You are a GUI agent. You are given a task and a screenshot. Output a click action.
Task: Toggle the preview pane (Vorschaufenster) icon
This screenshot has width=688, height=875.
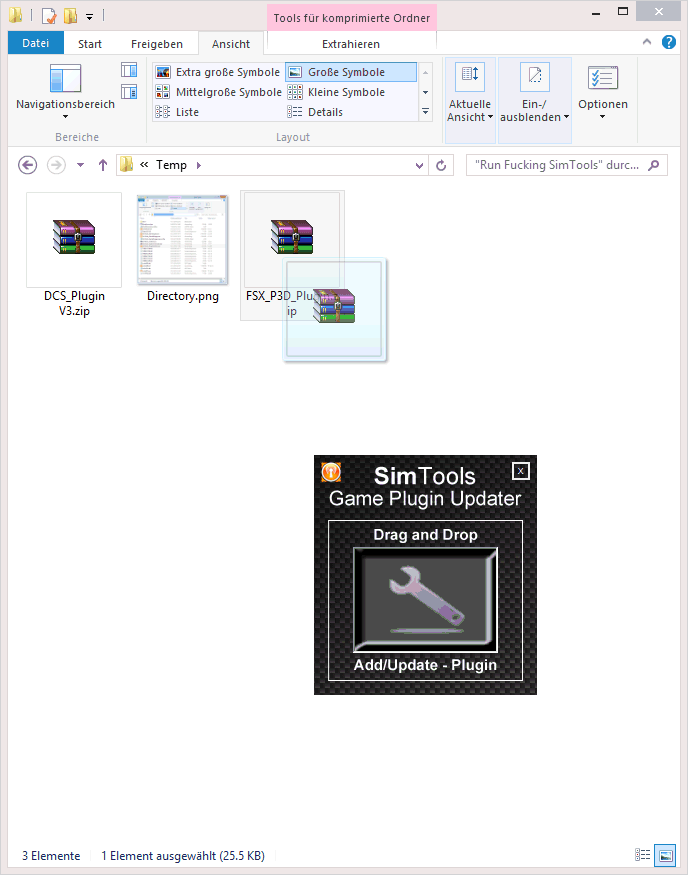129,70
